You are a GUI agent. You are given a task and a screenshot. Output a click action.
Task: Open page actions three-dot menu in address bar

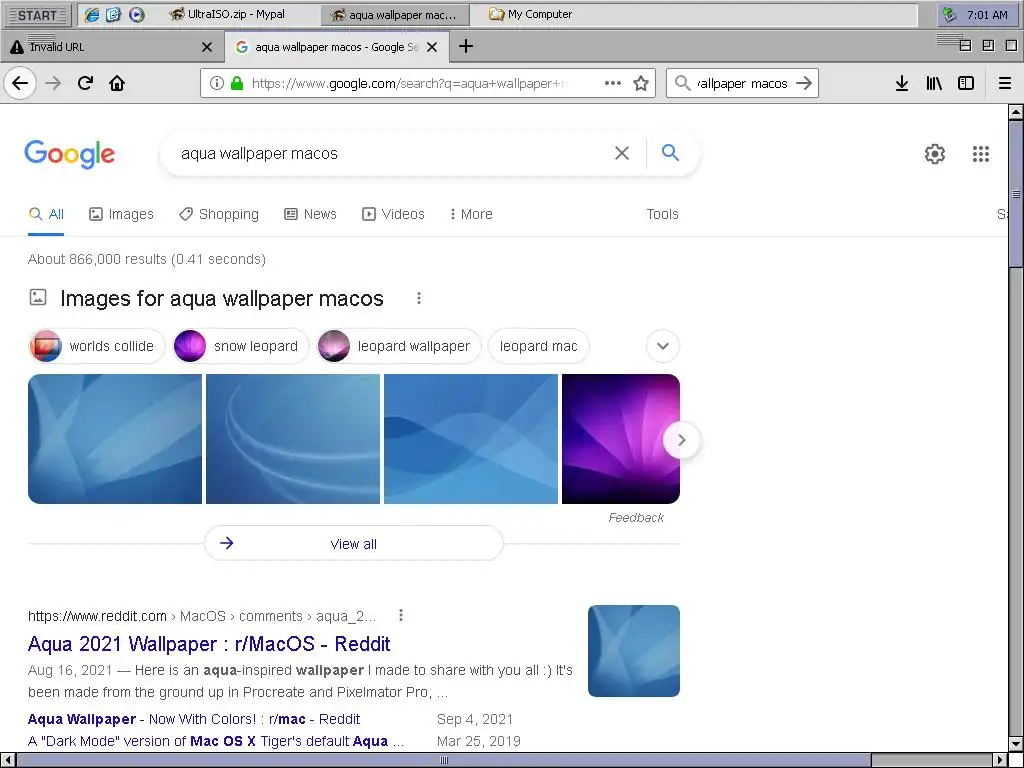tap(613, 83)
